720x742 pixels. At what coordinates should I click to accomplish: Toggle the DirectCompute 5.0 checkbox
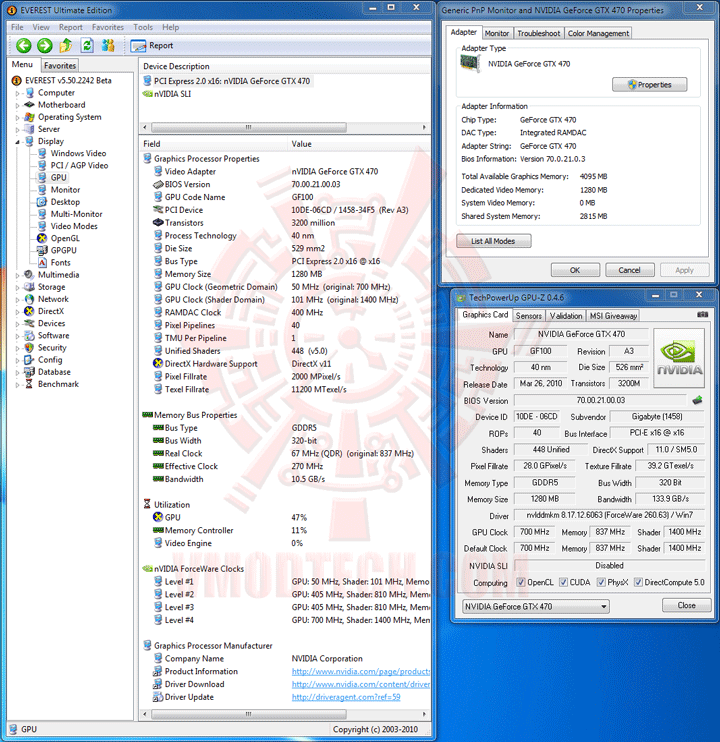click(x=638, y=582)
